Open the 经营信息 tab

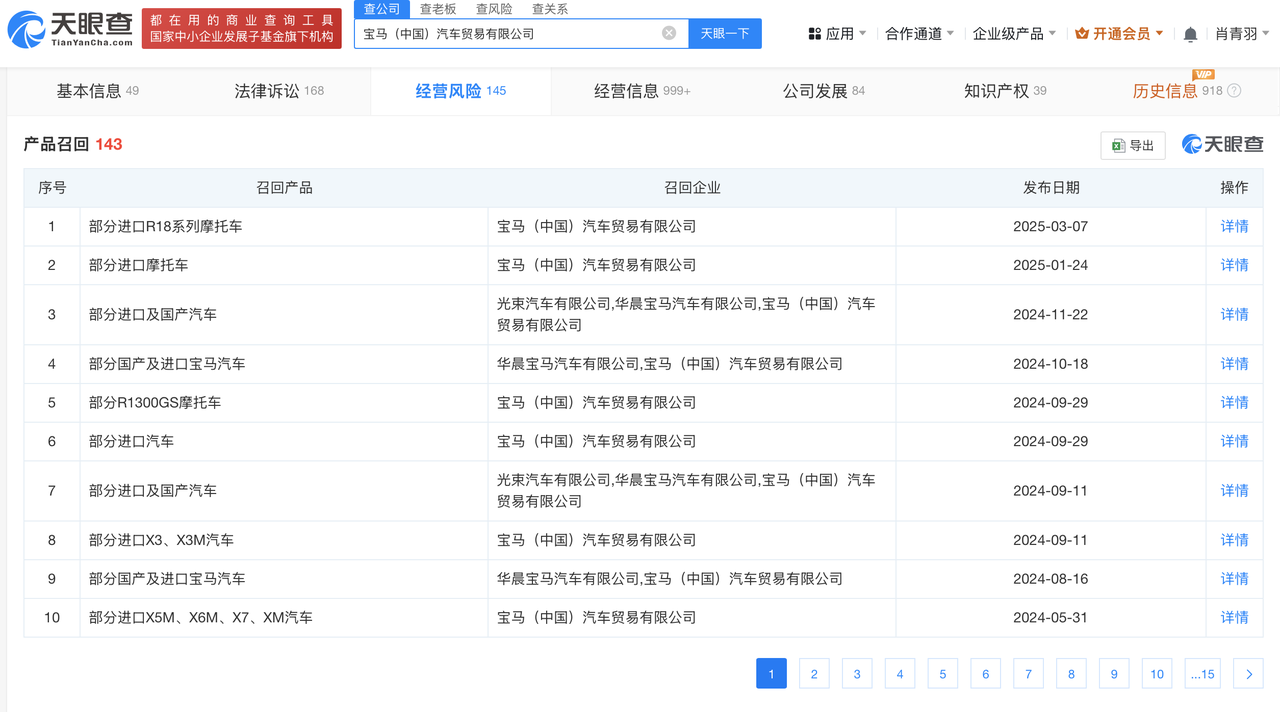[x=642, y=91]
